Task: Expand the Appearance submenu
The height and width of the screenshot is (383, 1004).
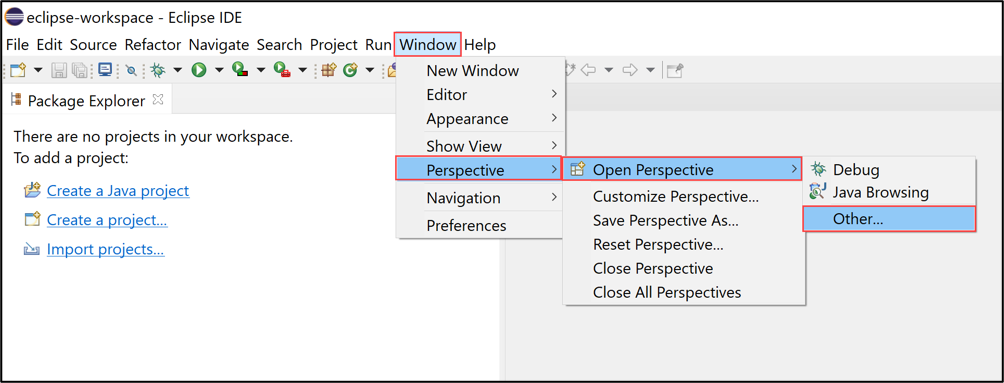Action: pyautogui.click(x=479, y=119)
